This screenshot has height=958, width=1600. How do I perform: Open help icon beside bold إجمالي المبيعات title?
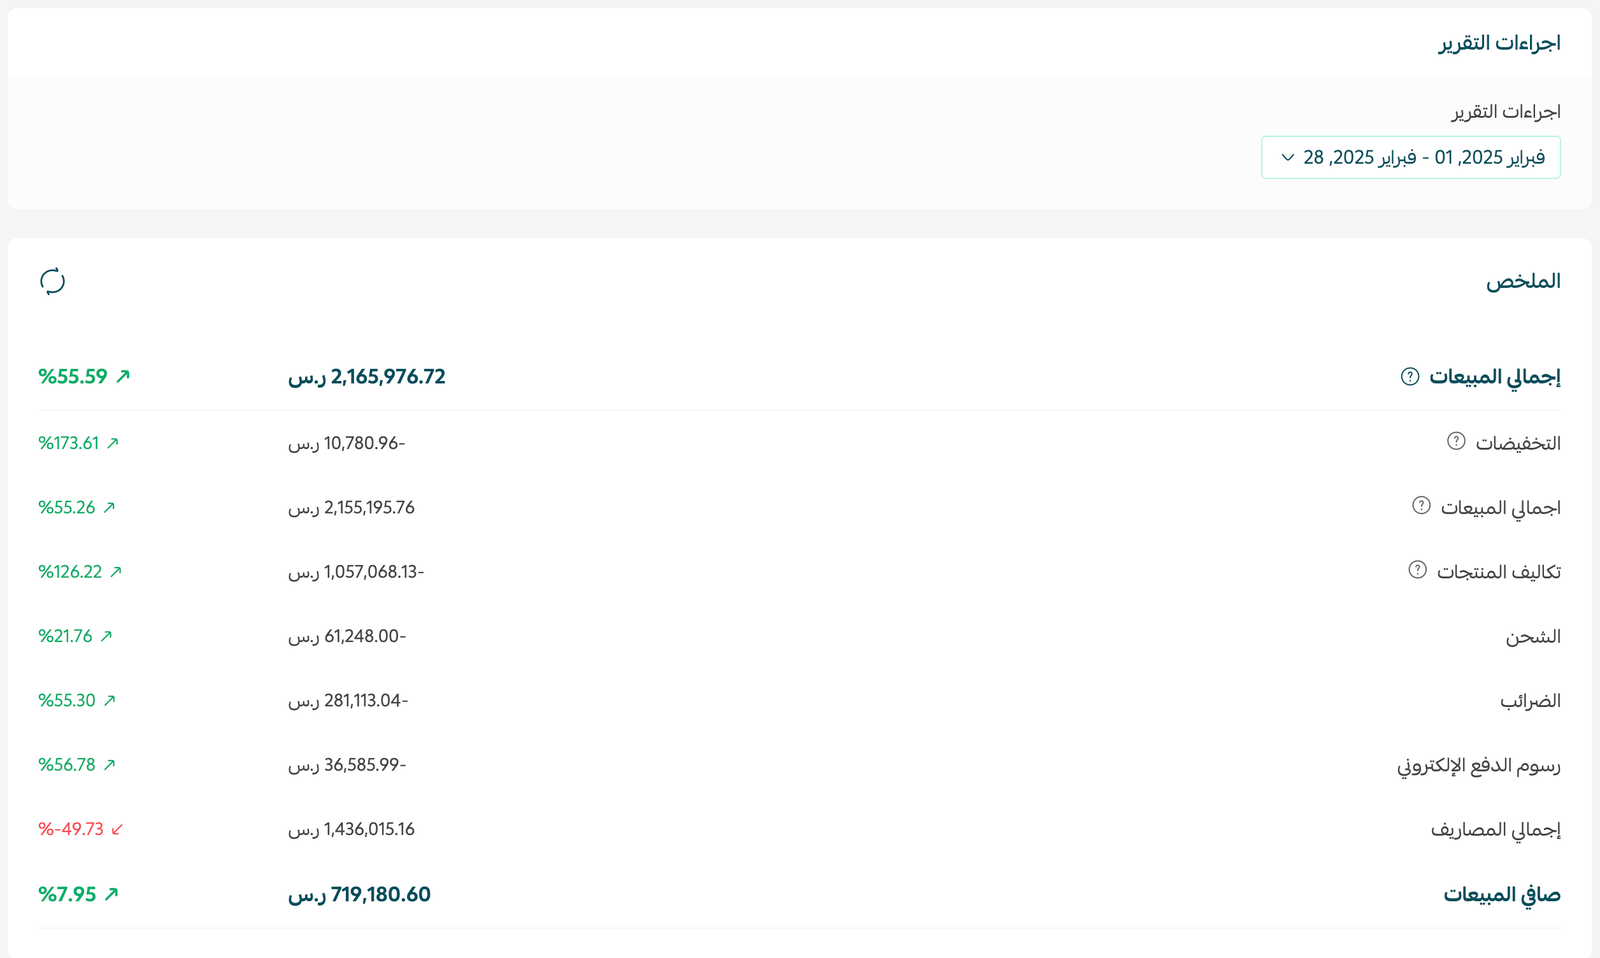click(x=1410, y=377)
